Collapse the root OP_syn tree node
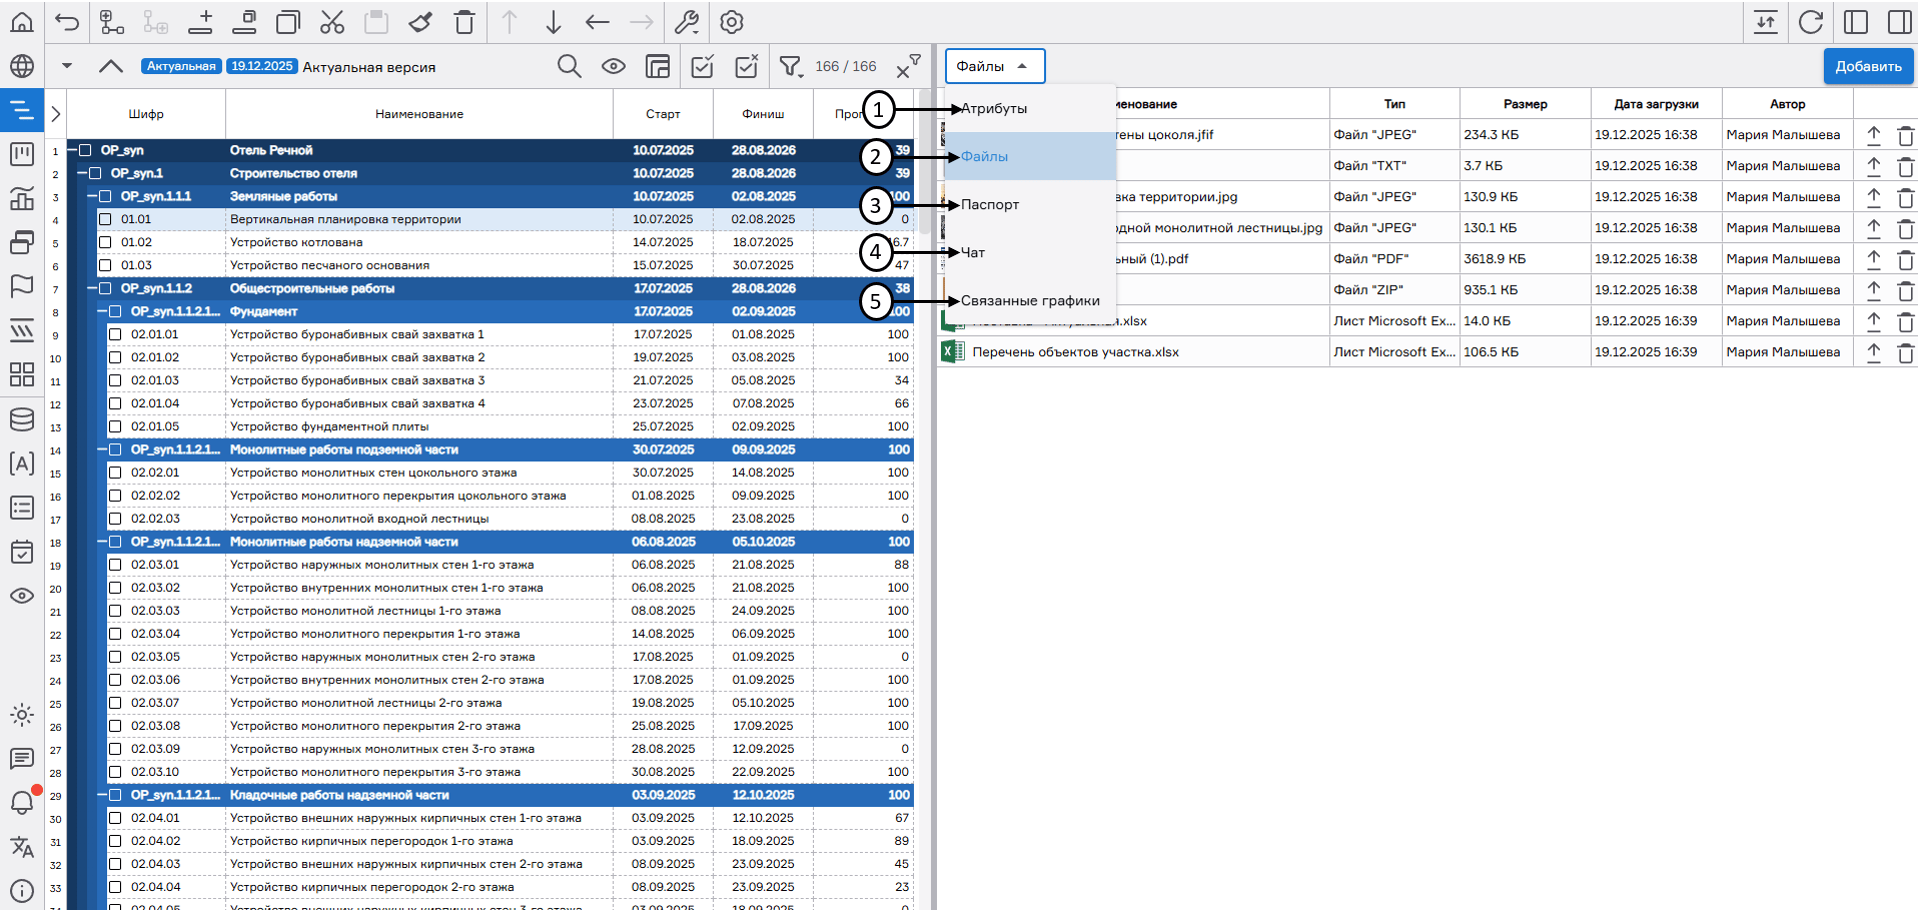The image size is (1918, 910). click(72, 151)
